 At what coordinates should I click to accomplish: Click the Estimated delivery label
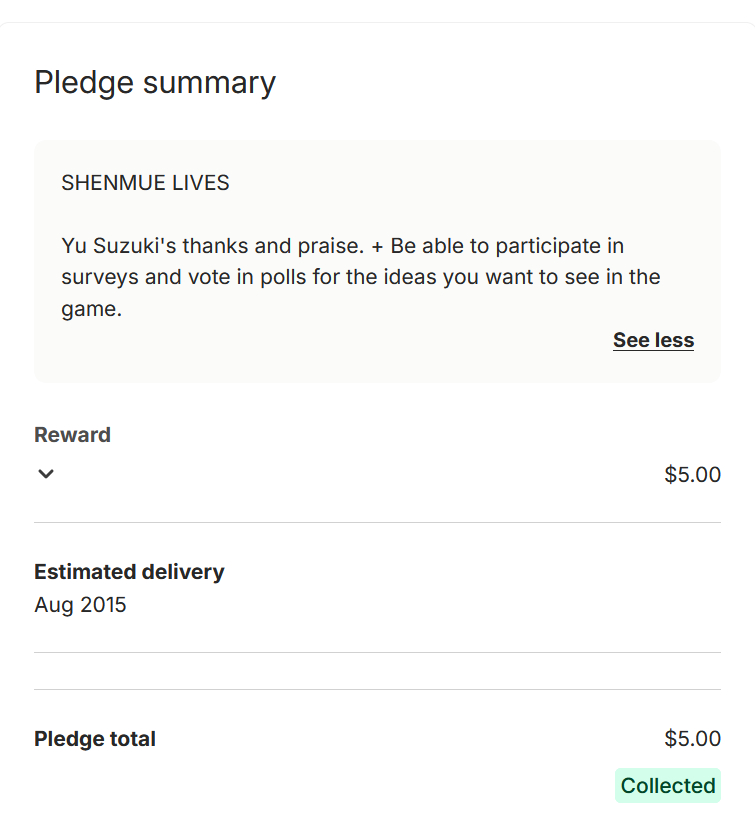[x=129, y=572]
